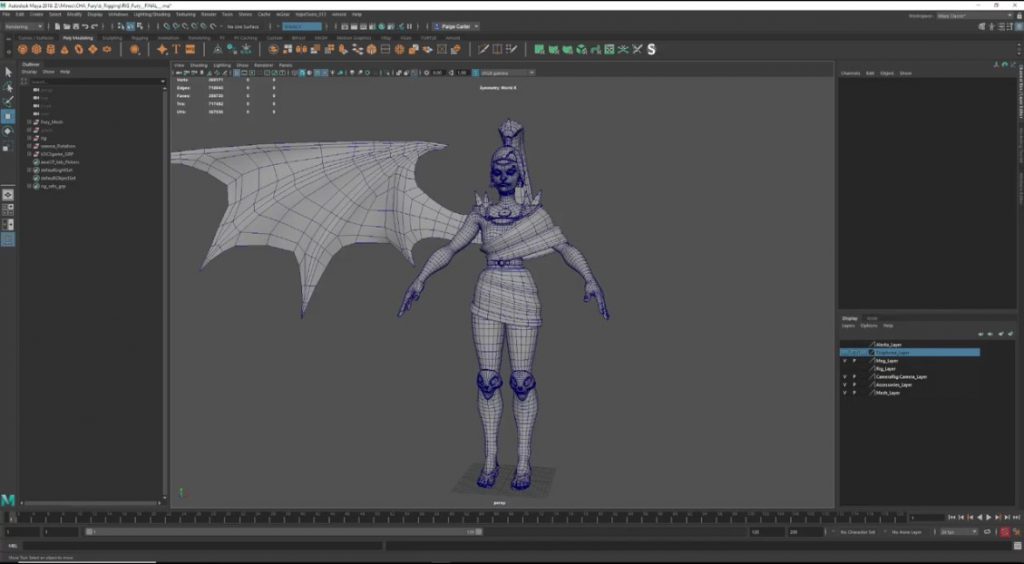
Task: Toggle playback P of Meg_Layer
Action: point(854,360)
